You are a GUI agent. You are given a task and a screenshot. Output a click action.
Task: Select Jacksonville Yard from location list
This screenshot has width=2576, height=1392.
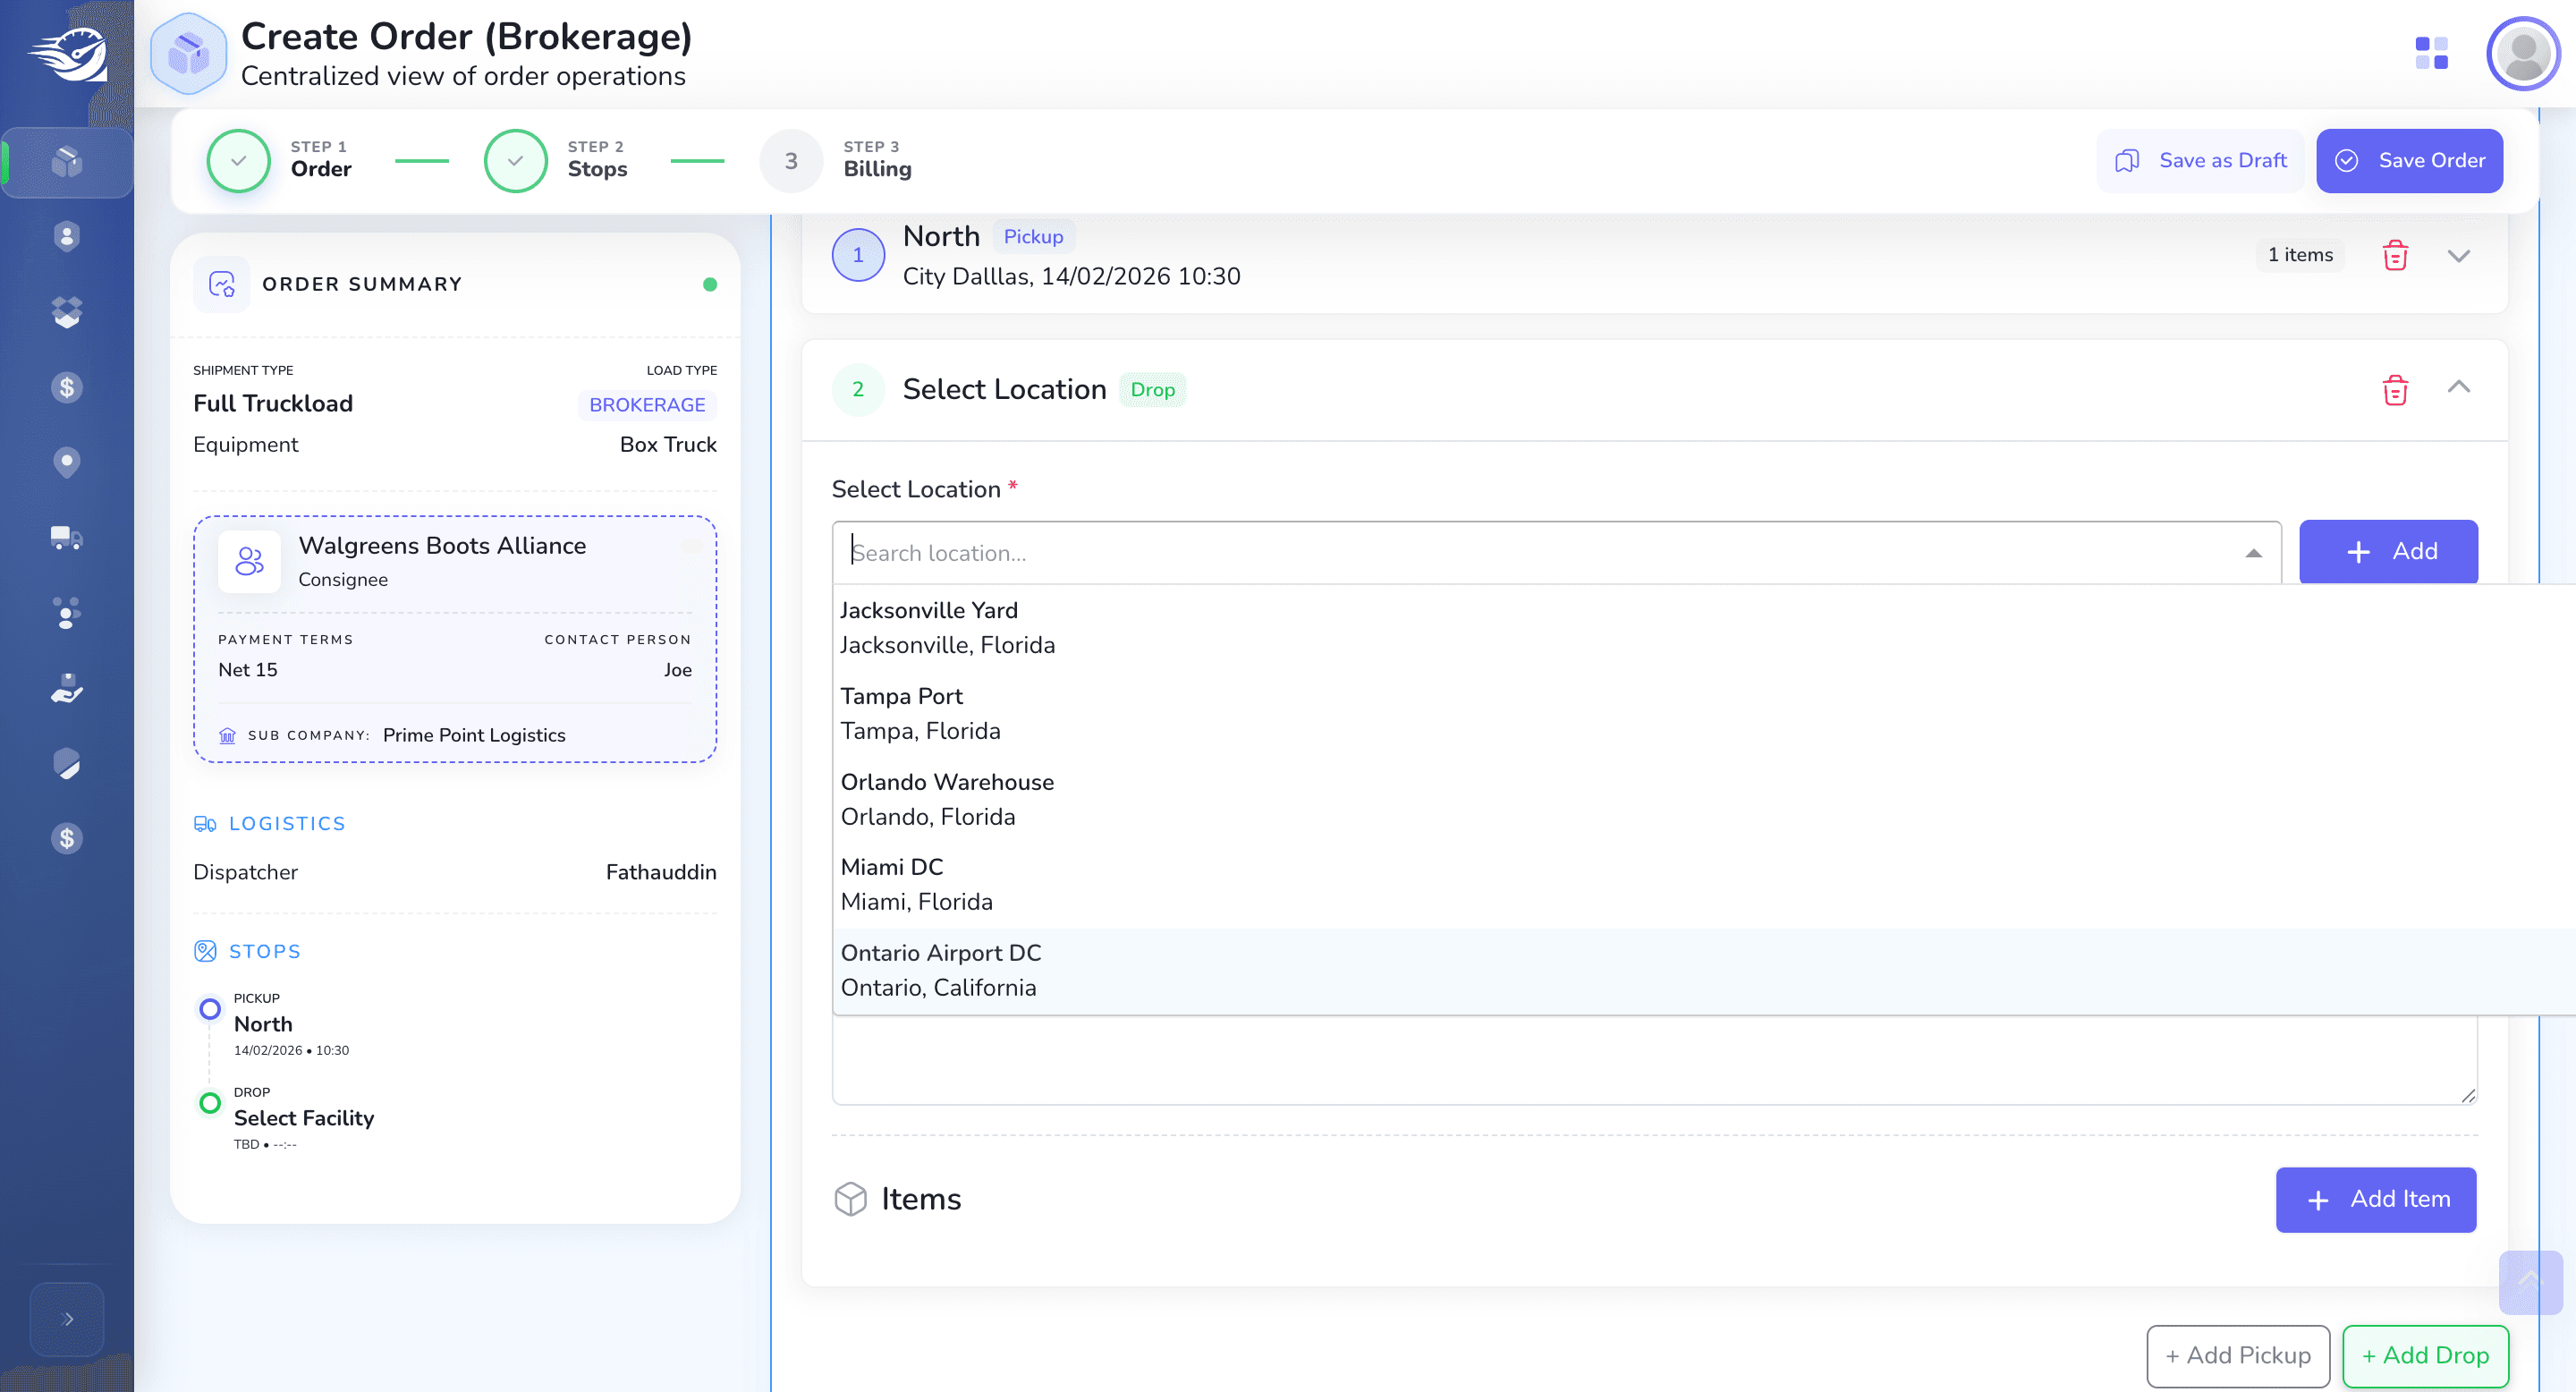(x=1703, y=628)
